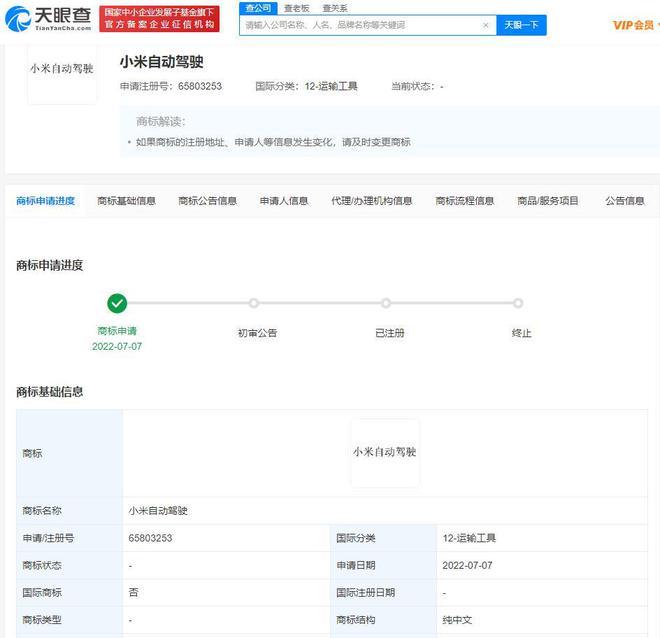Viewport: 660px width, 638px height.
Task: Click the red official credit agency banner
Action: point(159,19)
